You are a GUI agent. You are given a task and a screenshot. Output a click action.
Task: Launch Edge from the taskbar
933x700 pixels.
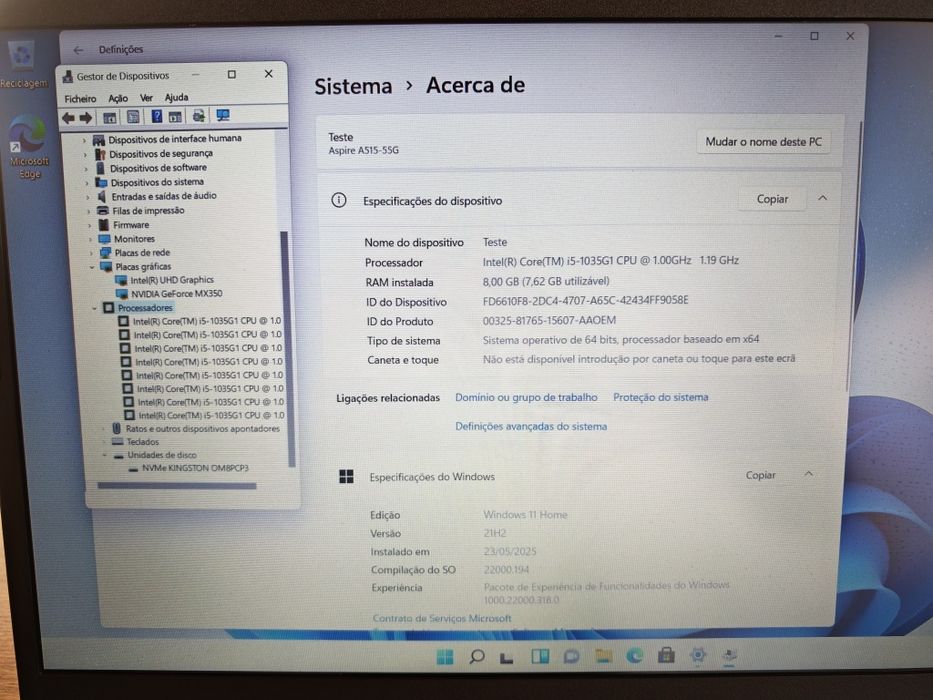click(635, 655)
